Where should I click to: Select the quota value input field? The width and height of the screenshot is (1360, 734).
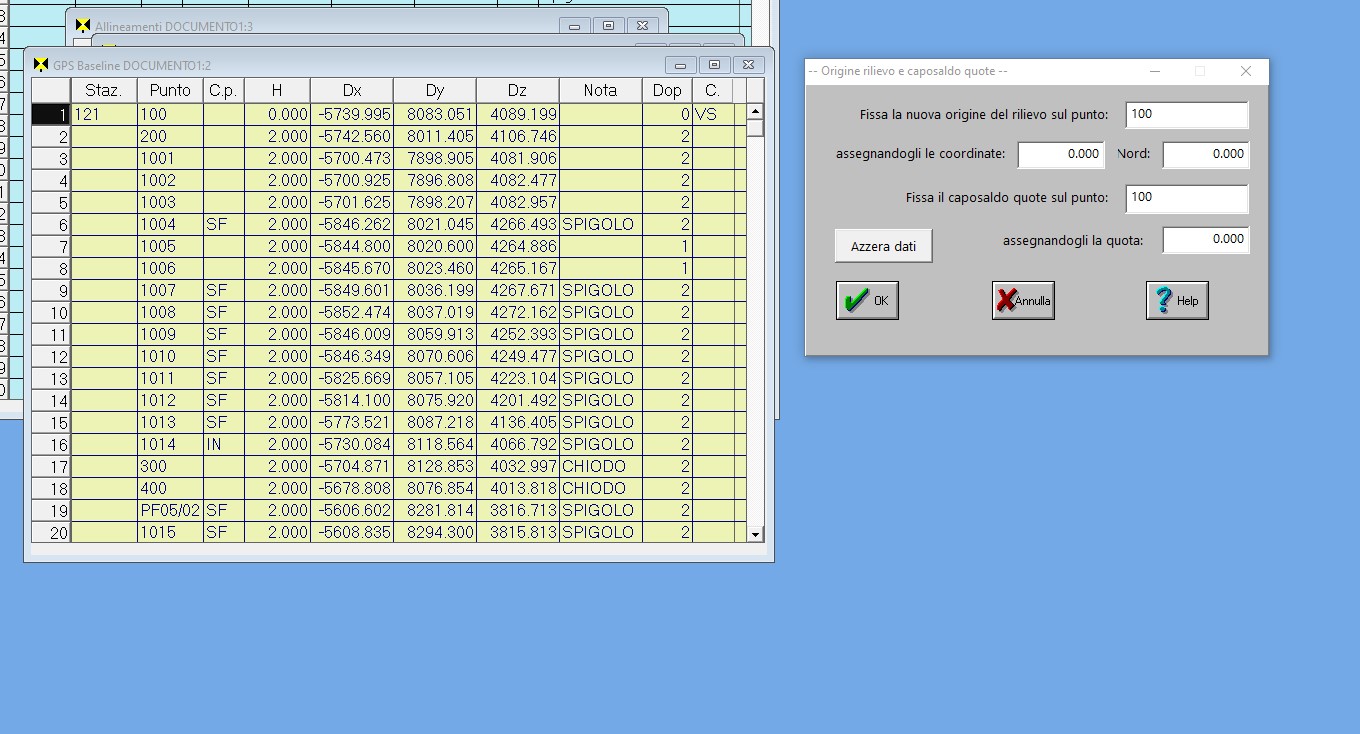[1205, 240]
